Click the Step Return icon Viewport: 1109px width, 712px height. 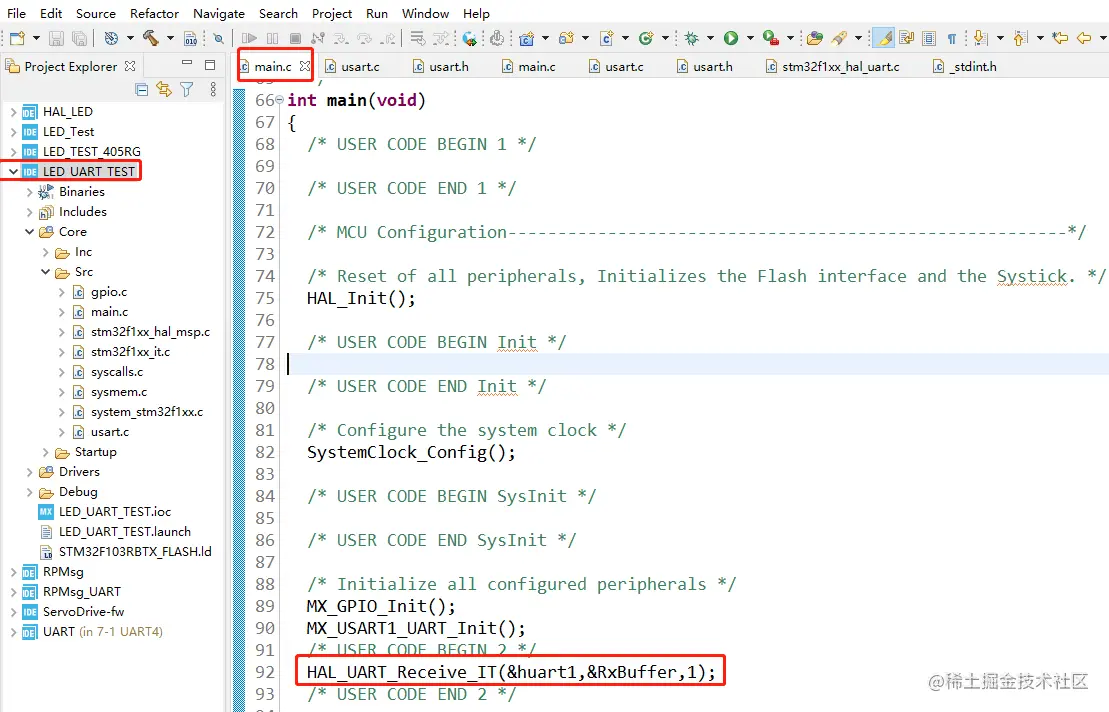pos(388,38)
